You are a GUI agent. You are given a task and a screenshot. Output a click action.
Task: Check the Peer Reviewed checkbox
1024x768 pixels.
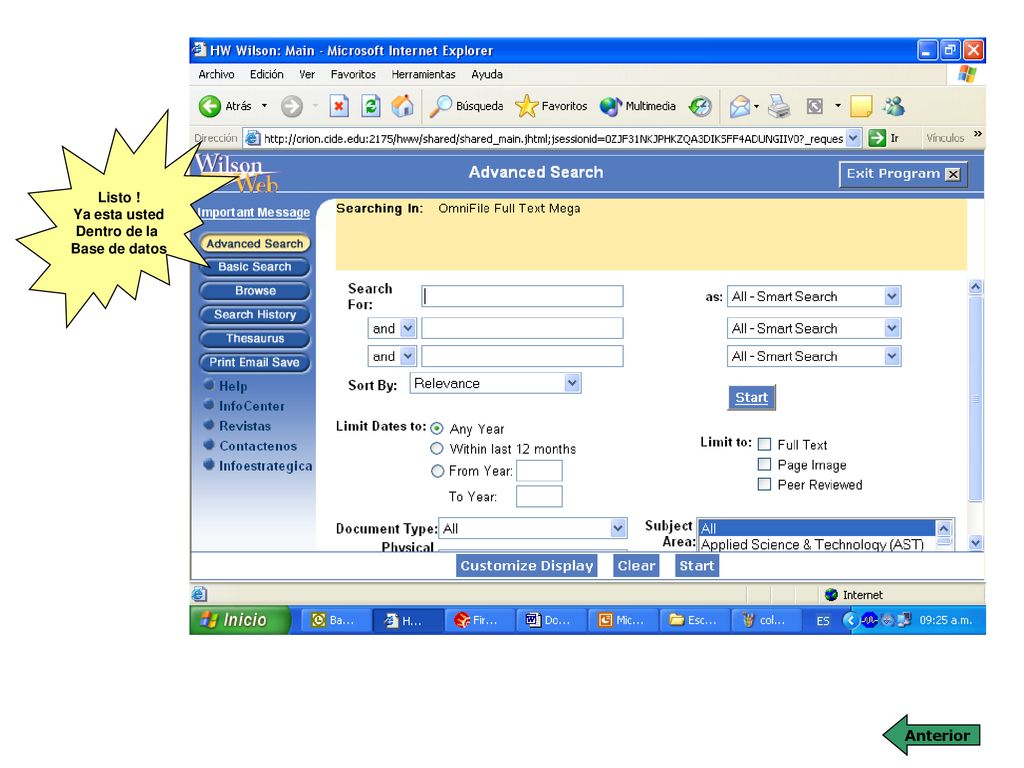coord(764,484)
